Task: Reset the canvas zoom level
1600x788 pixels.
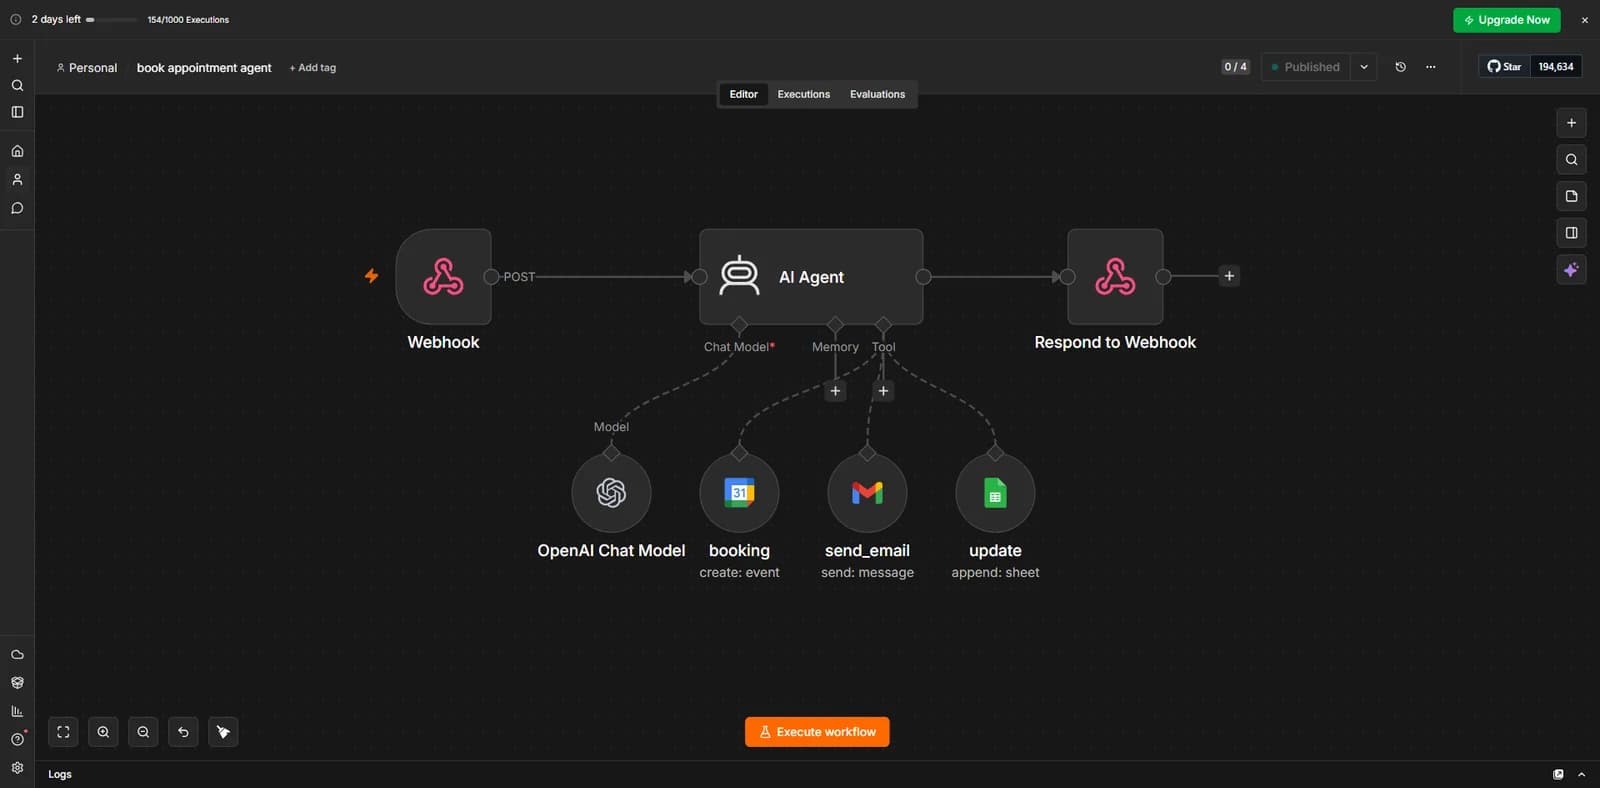Action: [183, 732]
